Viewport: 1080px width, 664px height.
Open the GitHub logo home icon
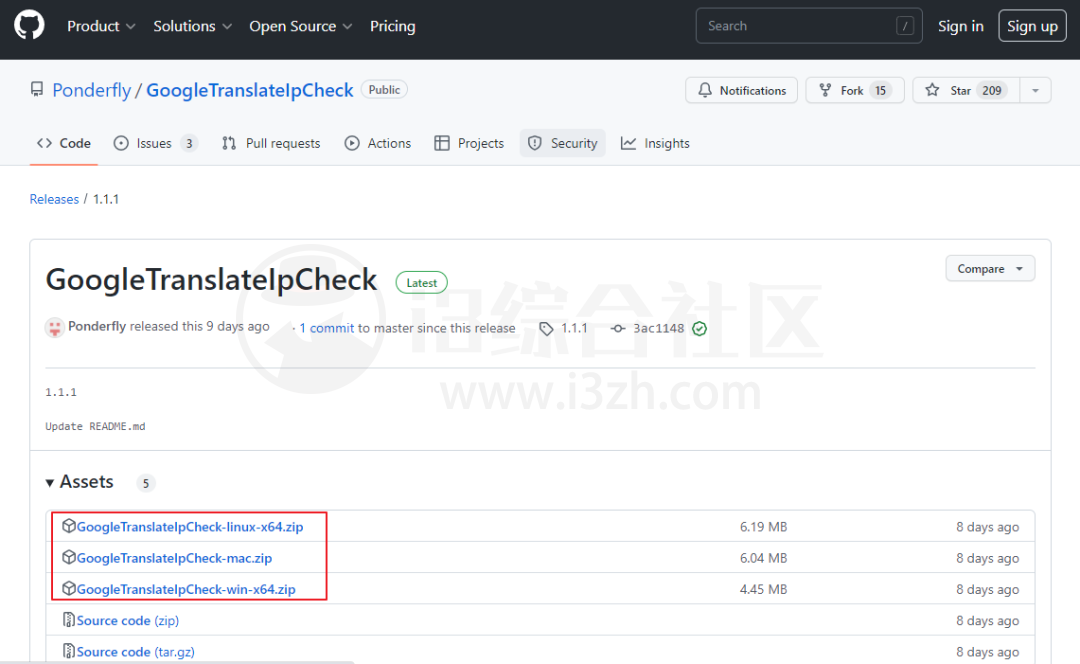[x=29, y=25]
